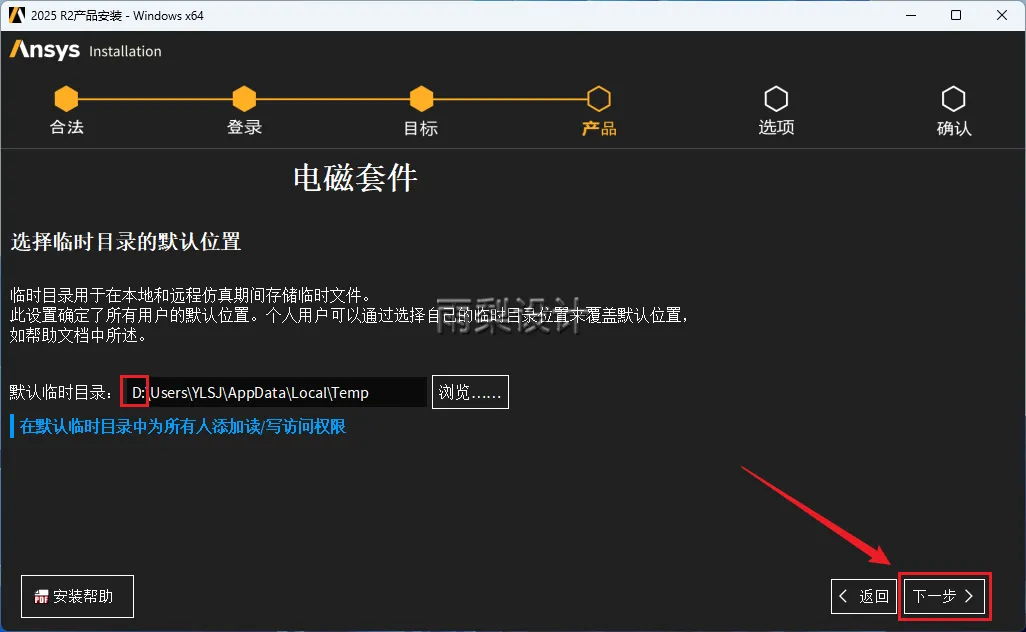
Task: Proceed with the 下一步 button
Action: (944, 596)
